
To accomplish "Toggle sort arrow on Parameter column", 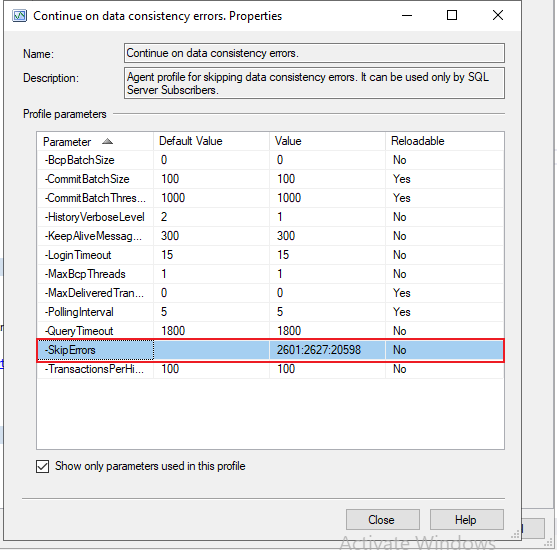I will point(107,142).
